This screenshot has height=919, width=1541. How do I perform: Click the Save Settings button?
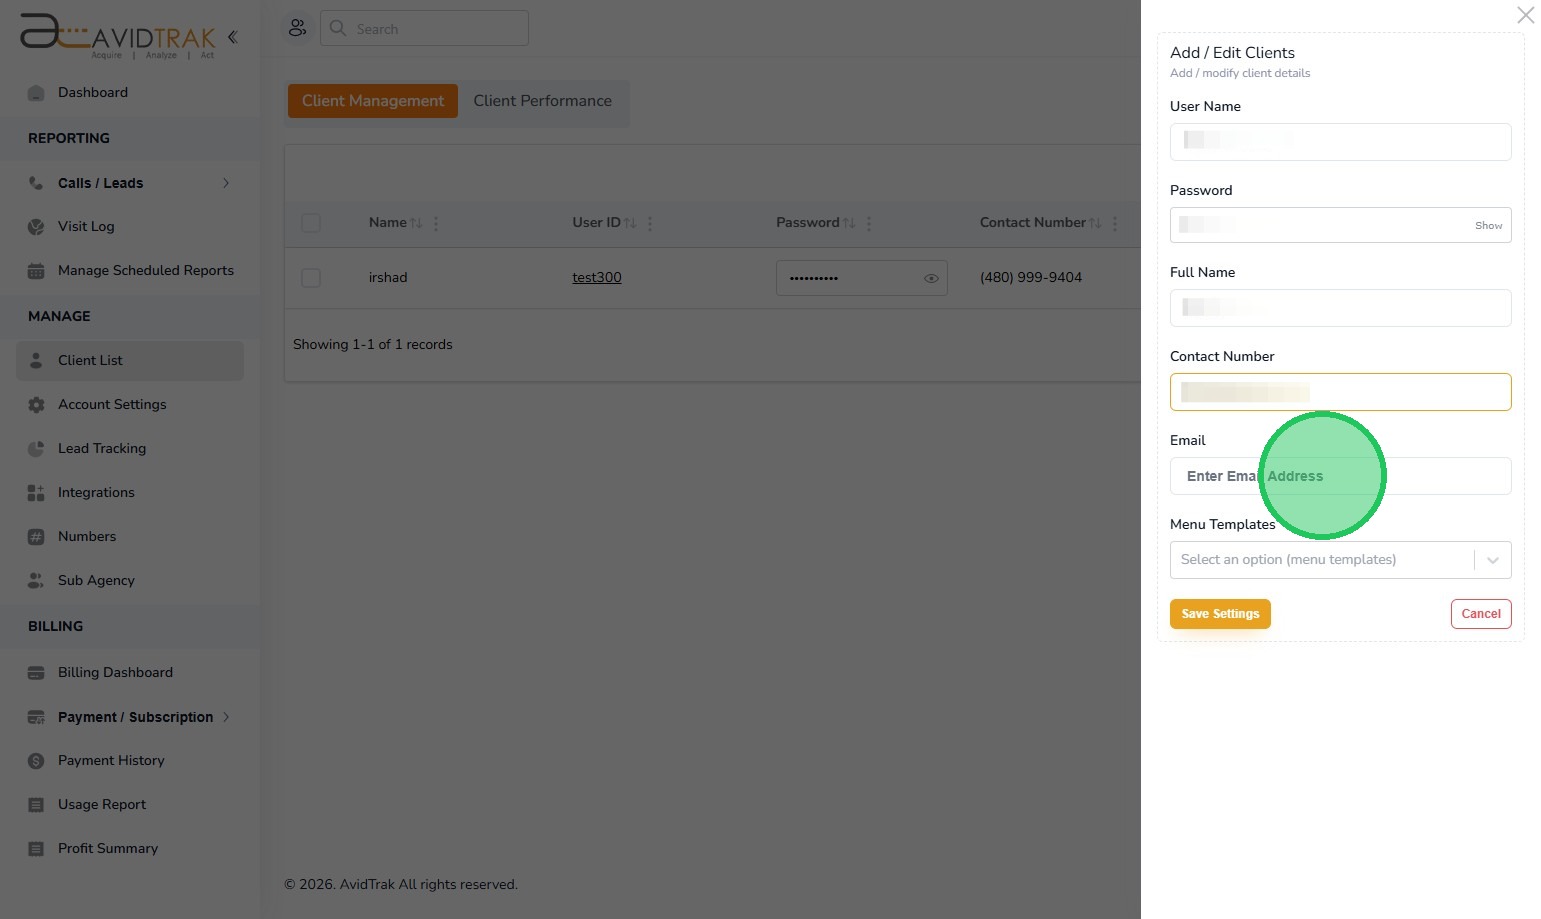tap(1220, 614)
